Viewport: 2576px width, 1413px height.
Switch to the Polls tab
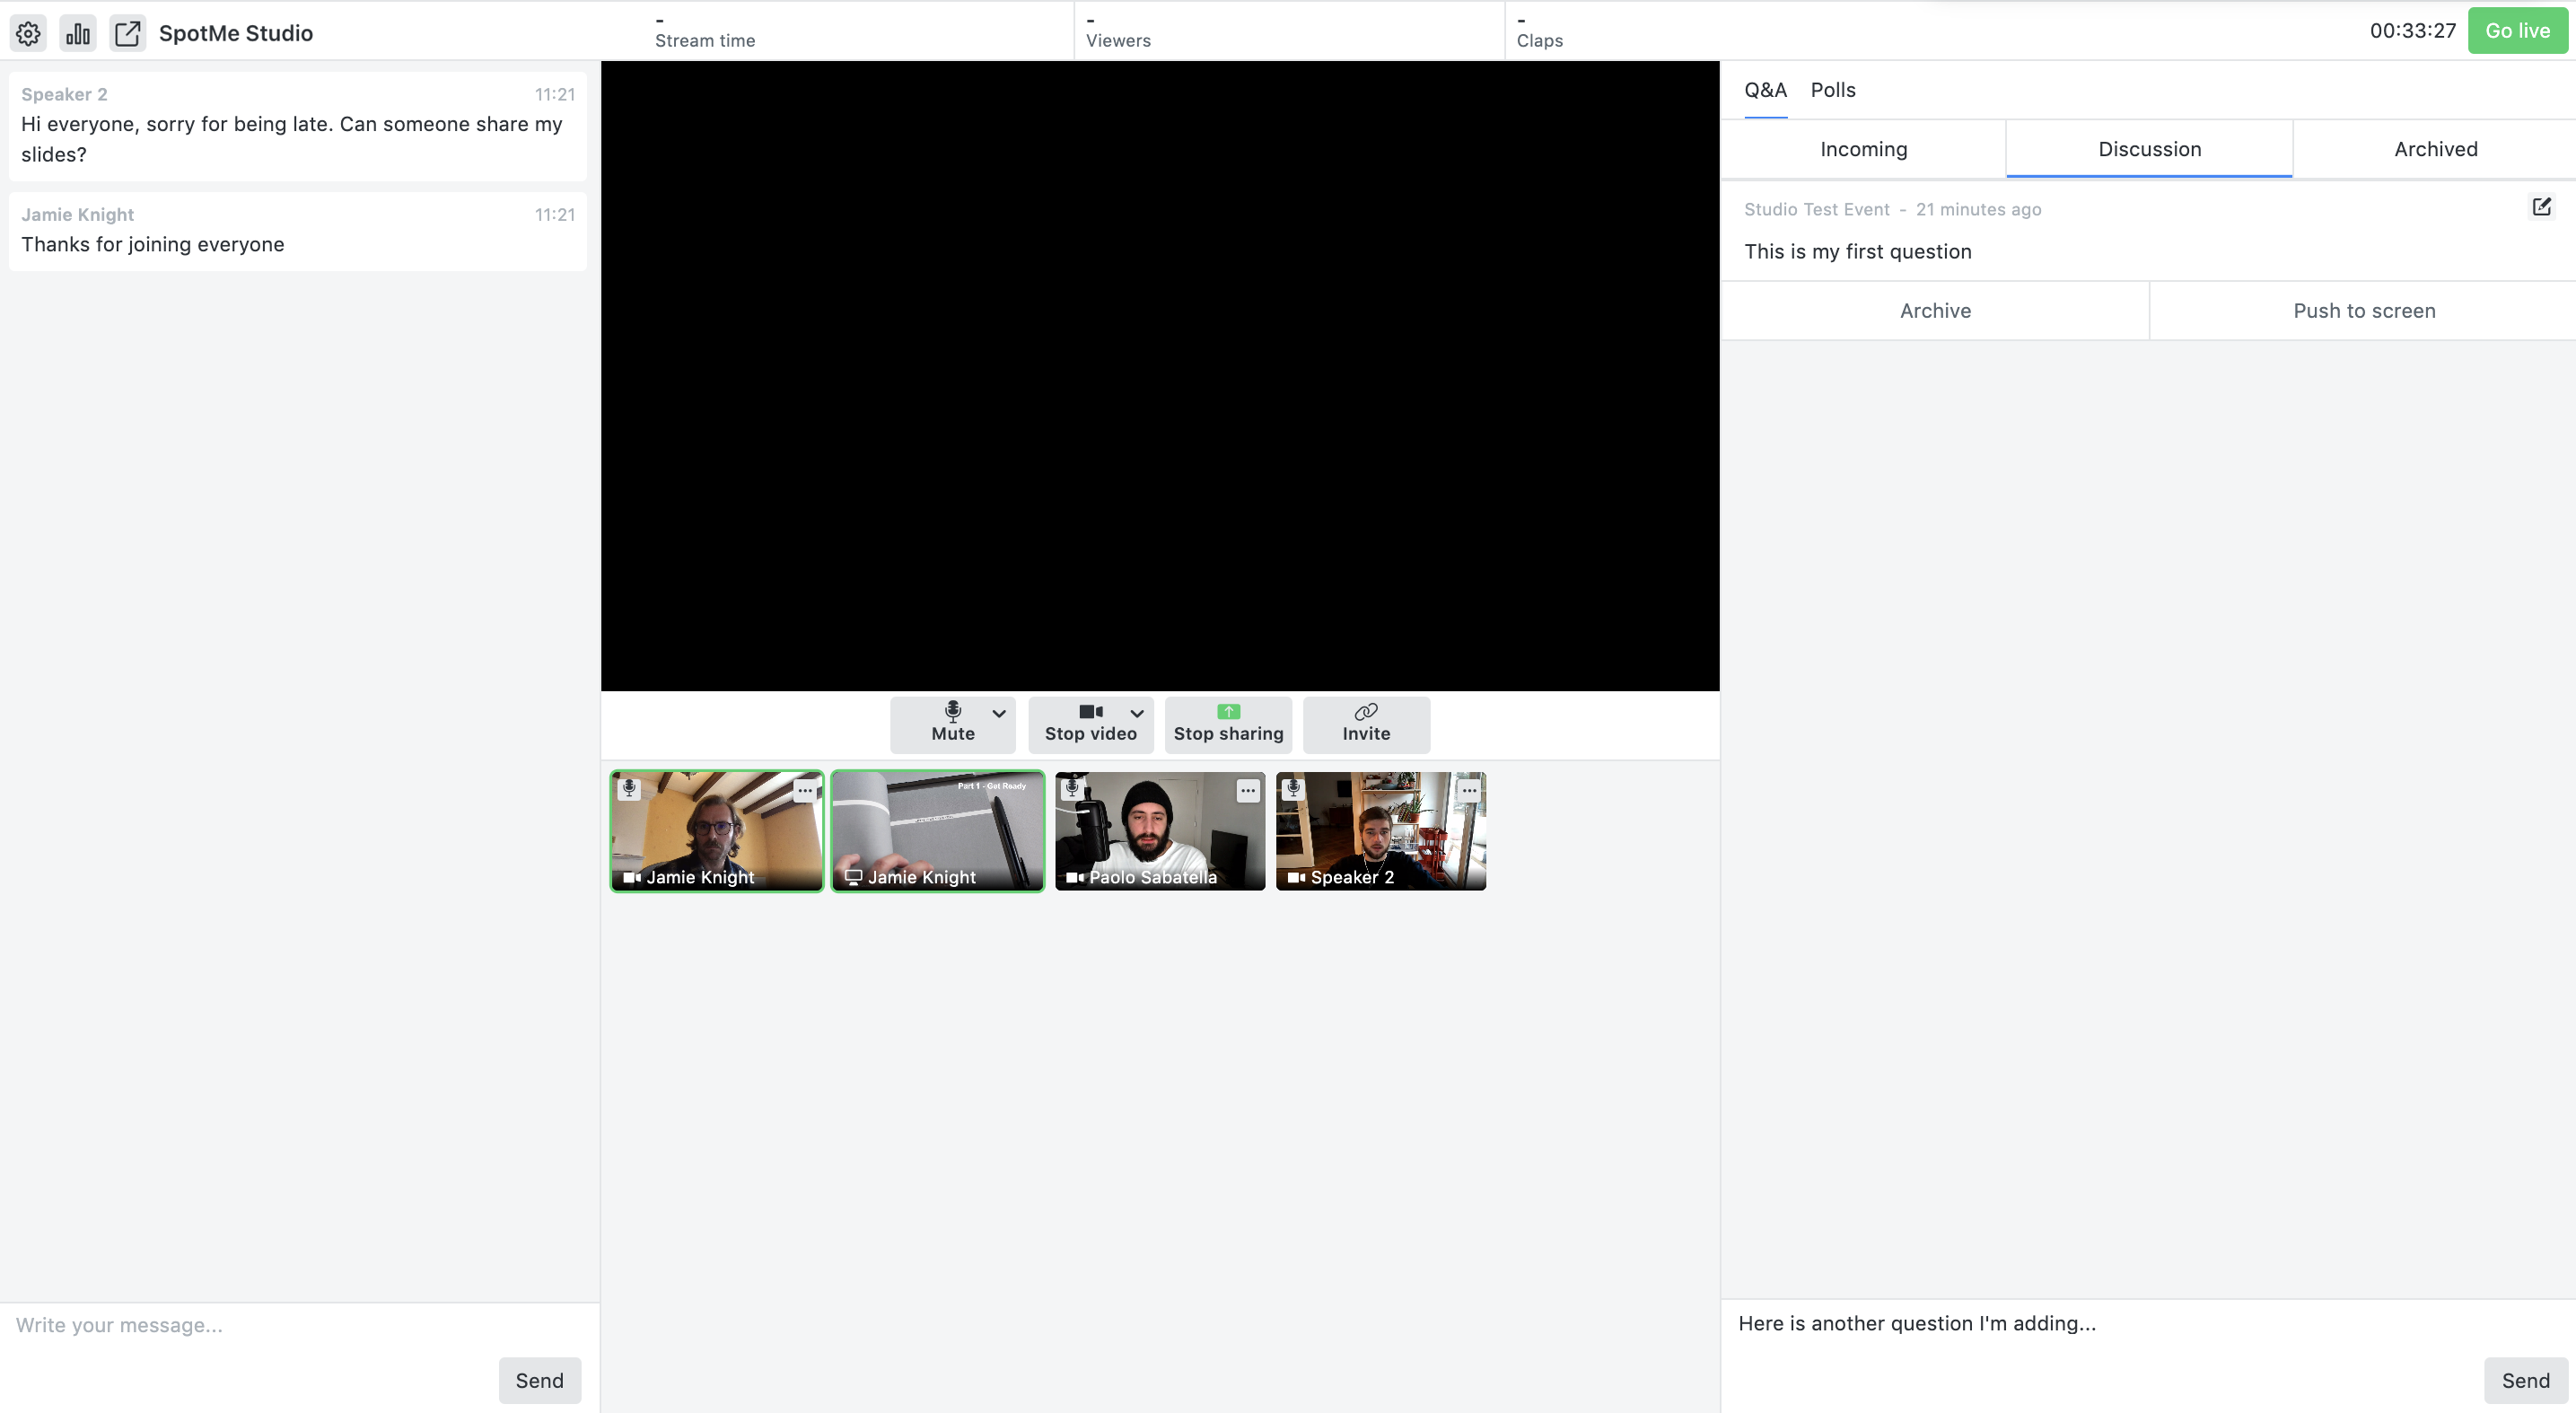[1833, 90]
